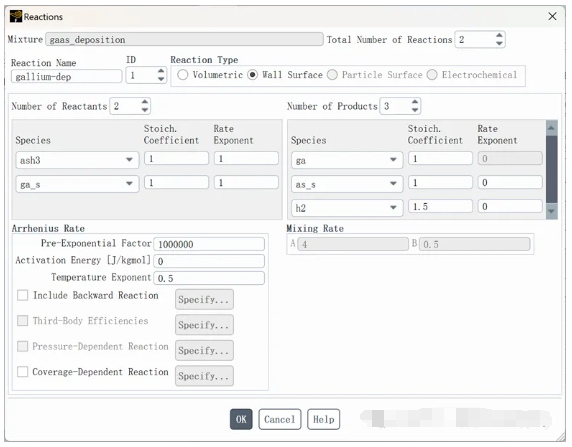572x447 pixels.
Task: Decrease Number of Products spinner
Action: pyautogui.click(x=415, y=110)
